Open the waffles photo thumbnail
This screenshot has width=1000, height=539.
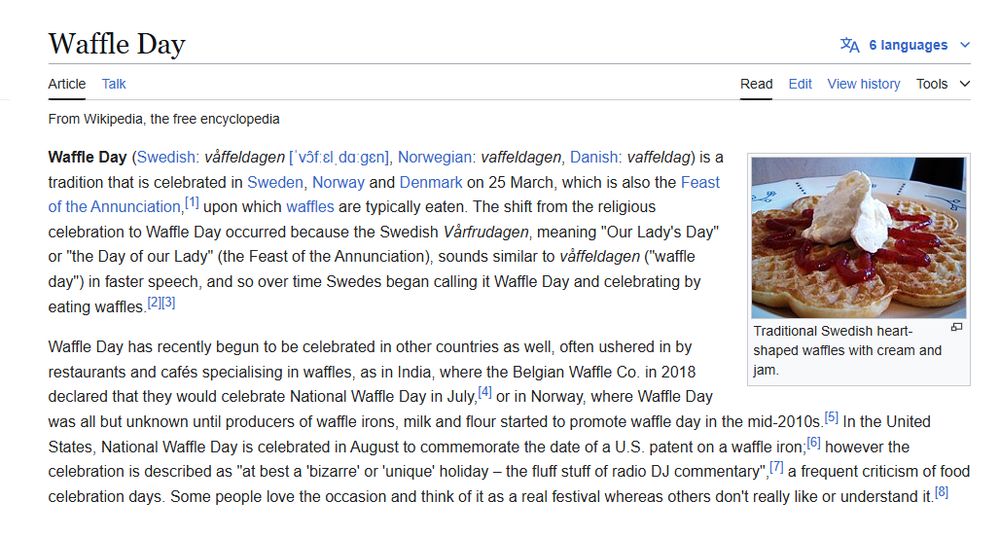[858, 238]
